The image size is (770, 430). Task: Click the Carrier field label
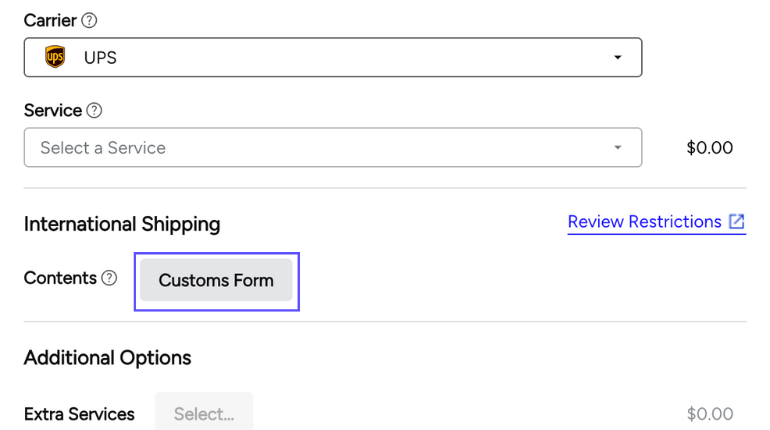[50, 21]
